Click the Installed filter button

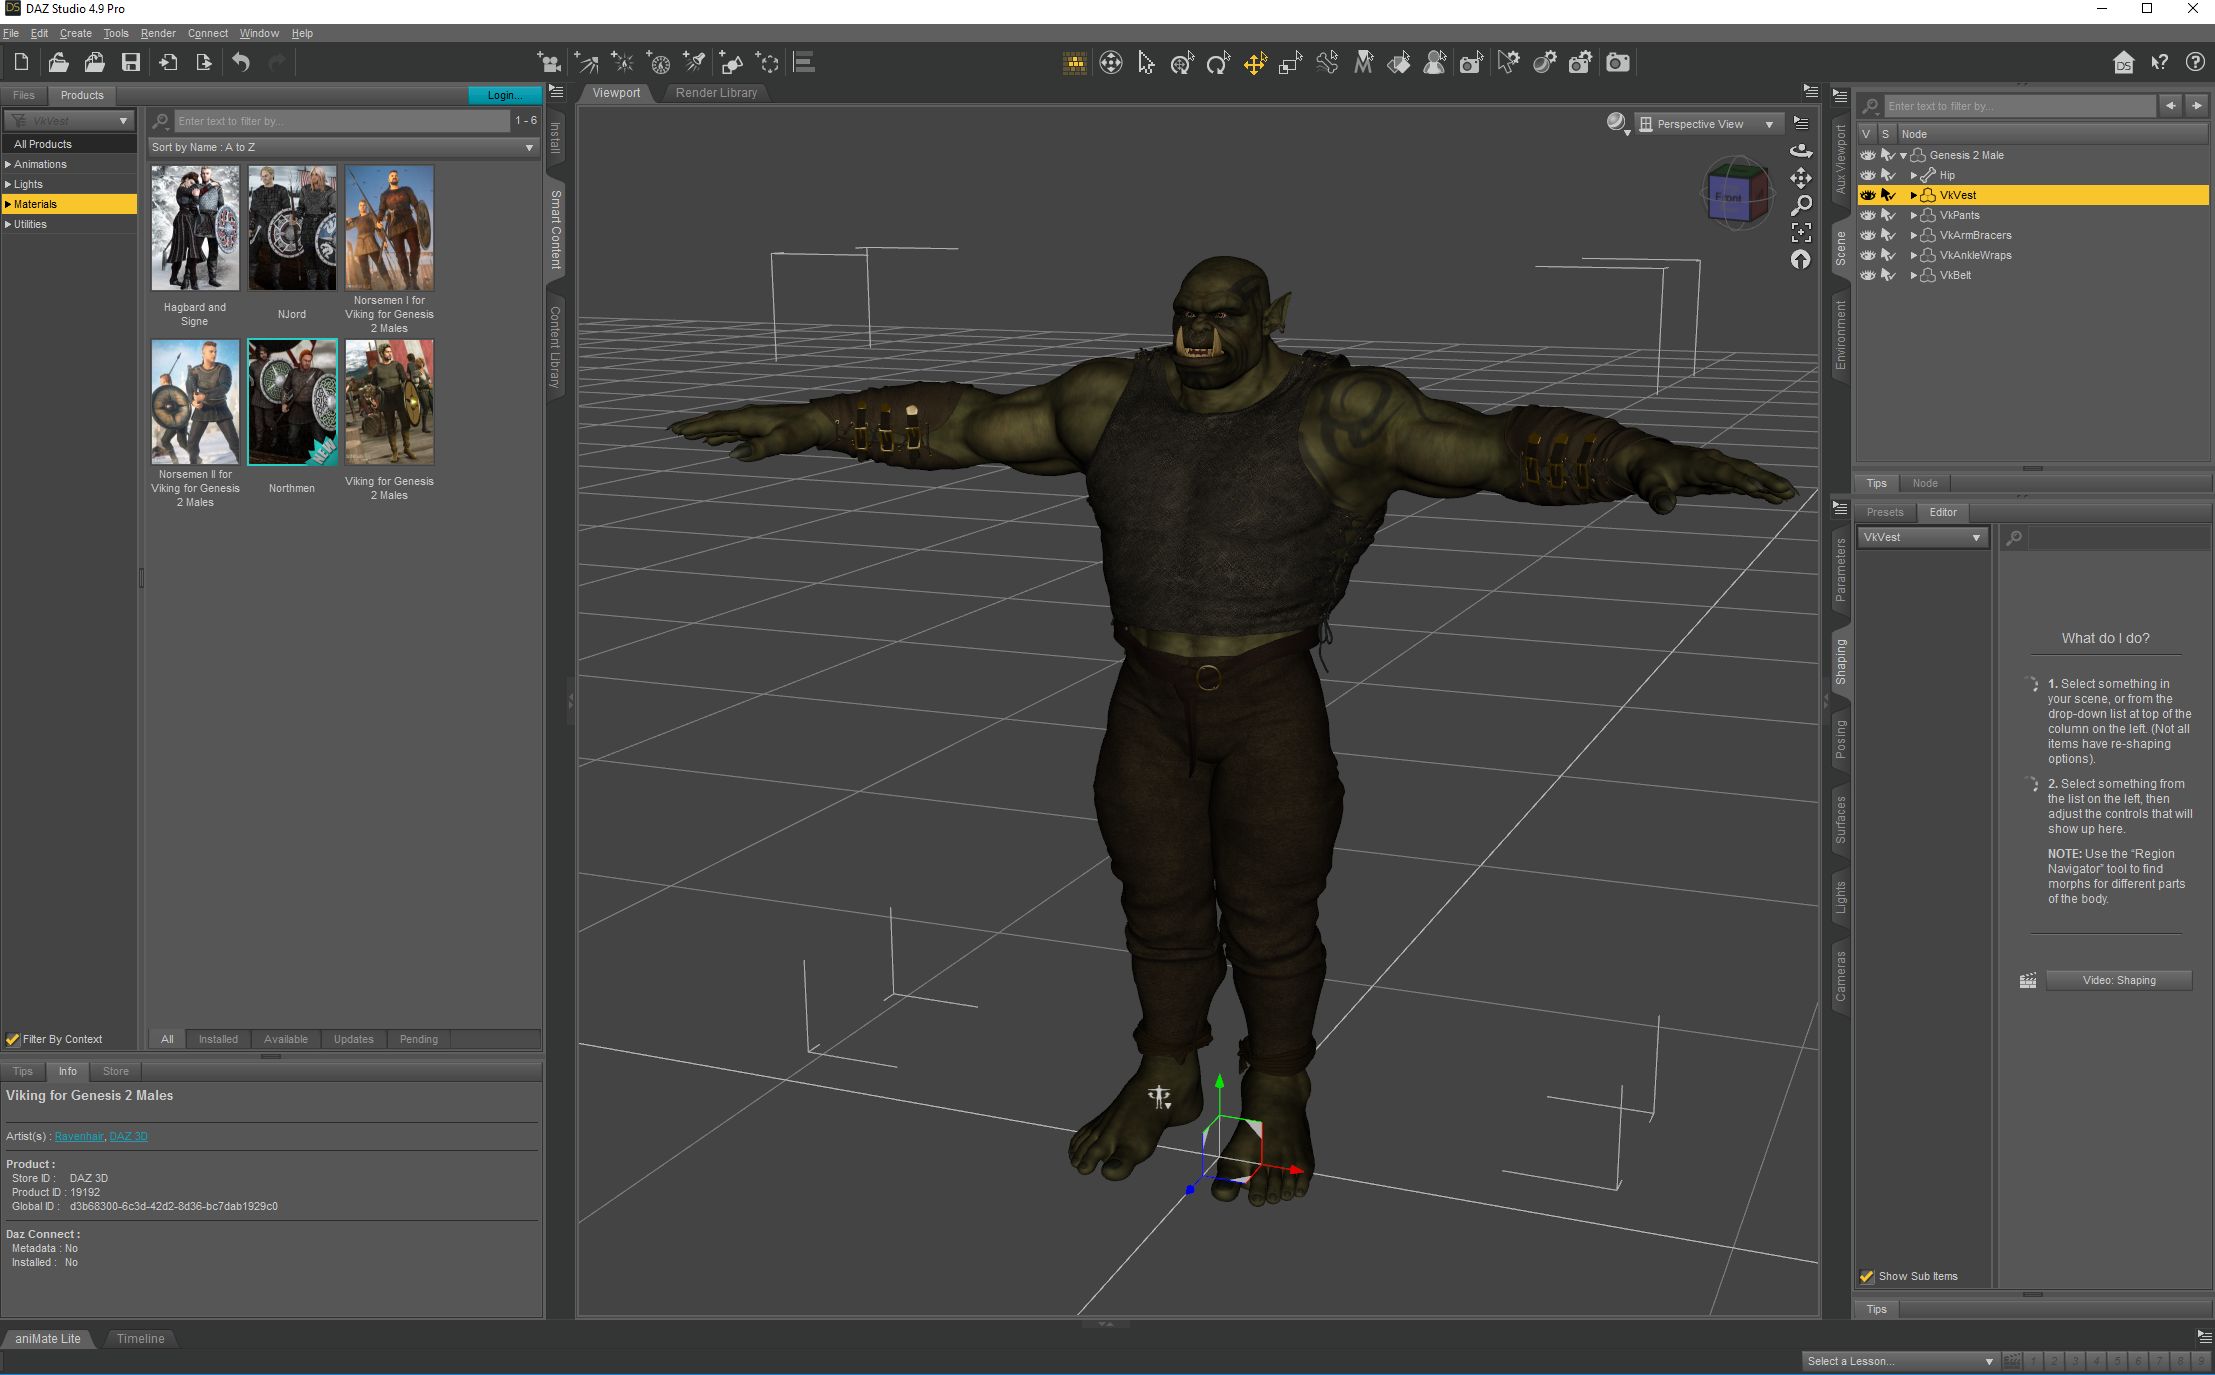[x=218, y=1039]
